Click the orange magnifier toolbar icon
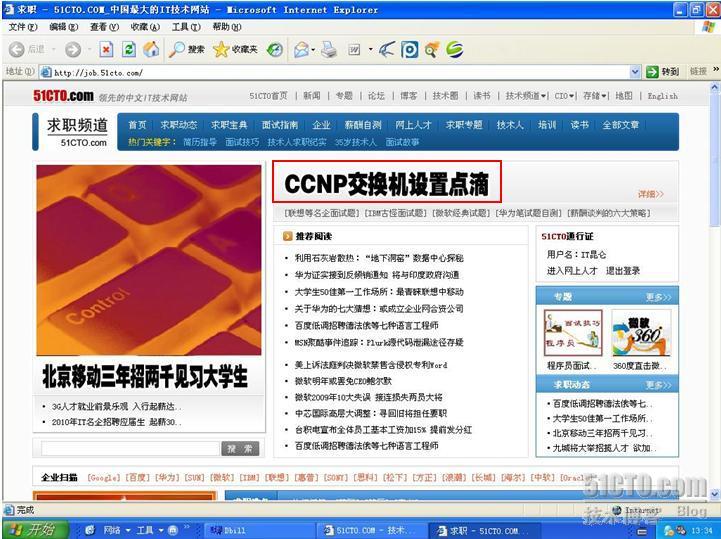 (432, 49)
